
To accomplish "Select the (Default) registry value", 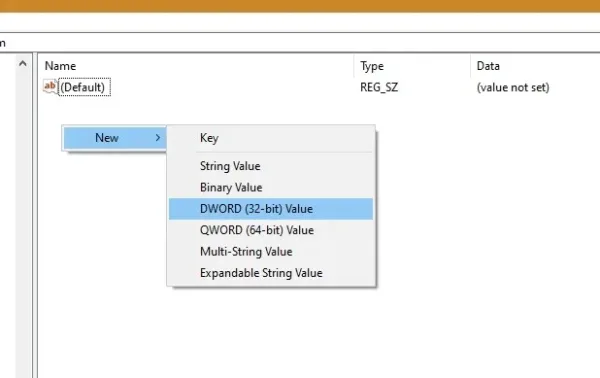I will (84, 87).
